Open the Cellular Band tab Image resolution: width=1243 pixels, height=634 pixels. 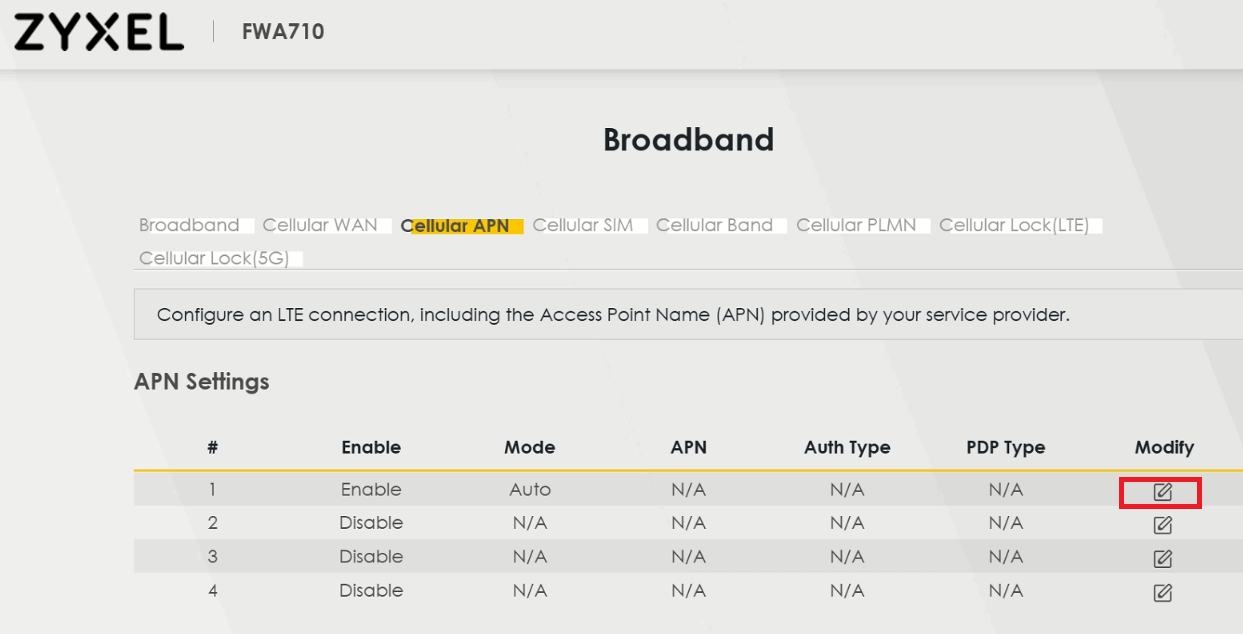tap(714, 225)
